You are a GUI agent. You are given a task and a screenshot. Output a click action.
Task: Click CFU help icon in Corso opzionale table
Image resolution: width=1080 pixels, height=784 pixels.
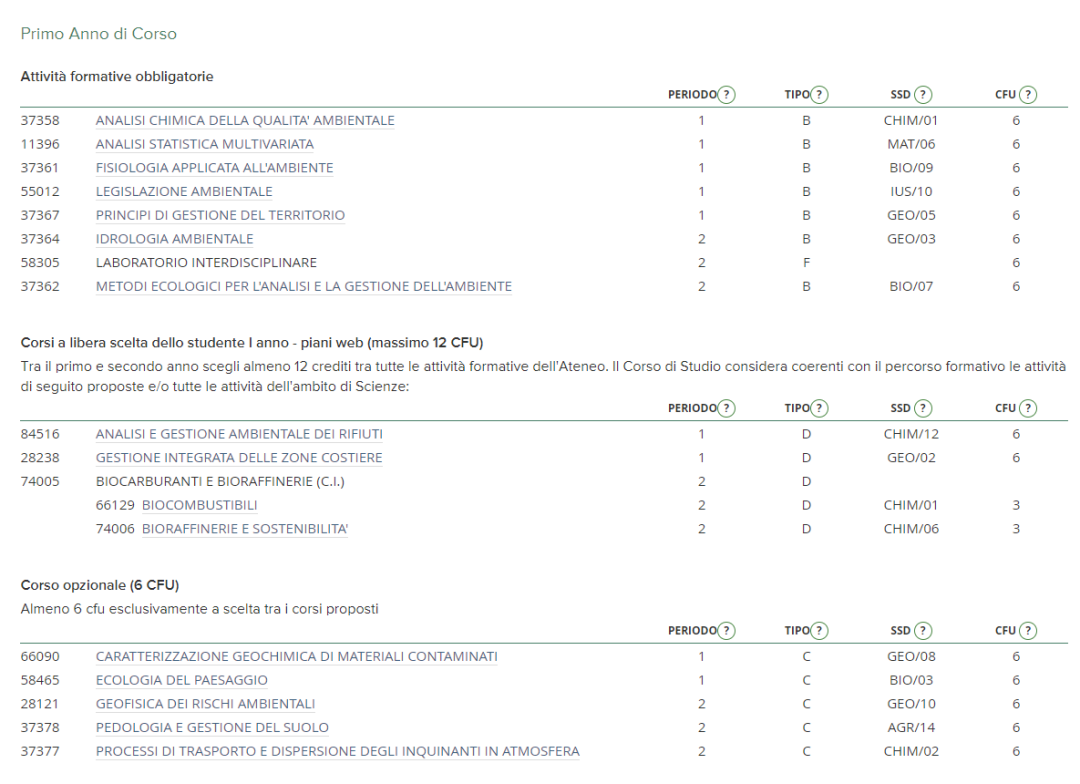(1028, 630)
